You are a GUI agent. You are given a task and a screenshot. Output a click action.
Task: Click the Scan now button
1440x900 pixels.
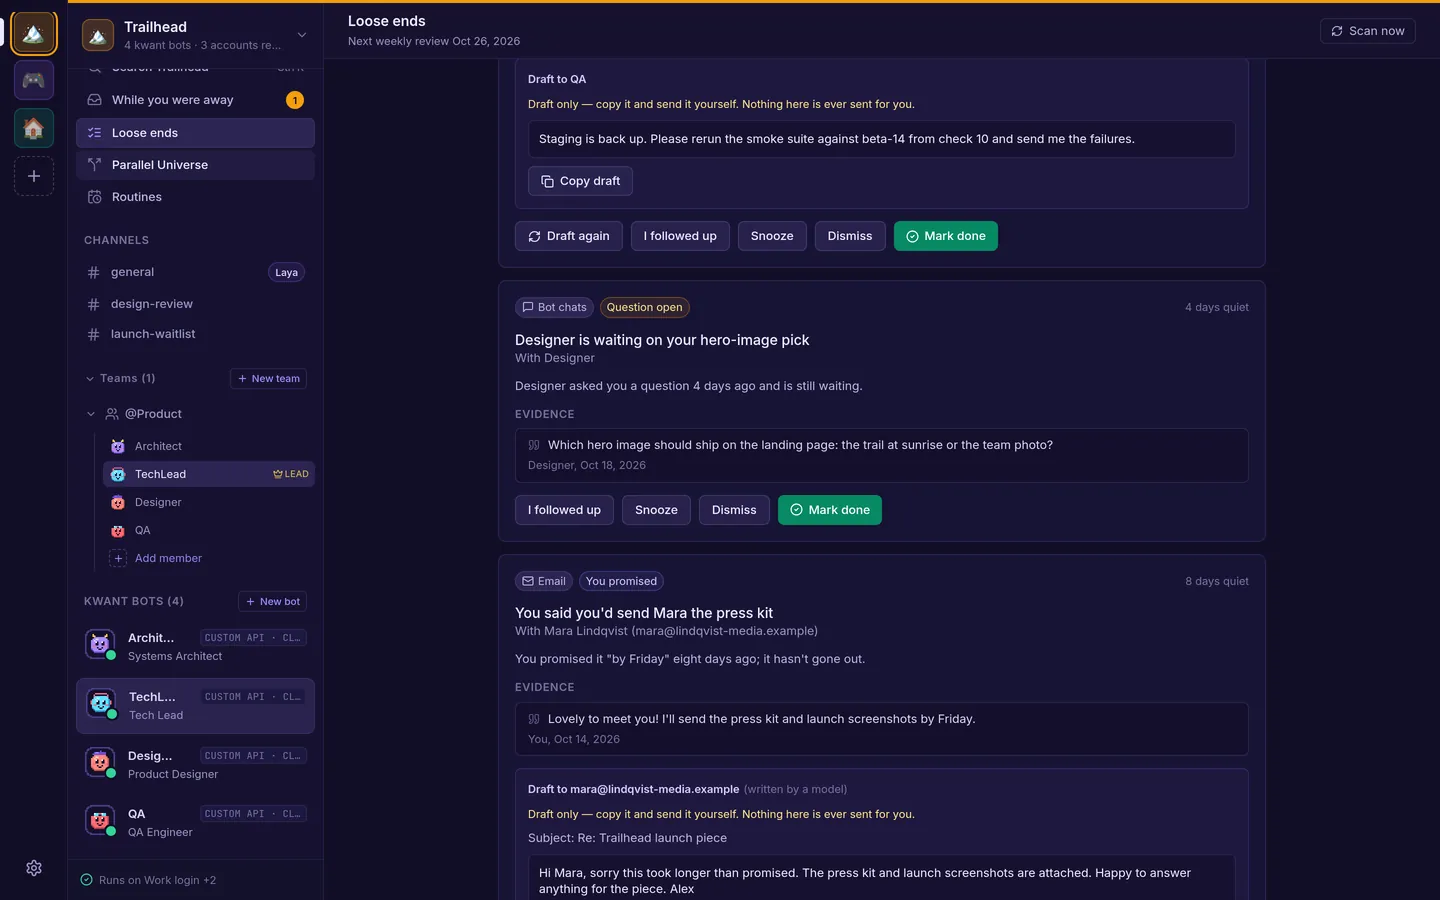(1367, 31)
